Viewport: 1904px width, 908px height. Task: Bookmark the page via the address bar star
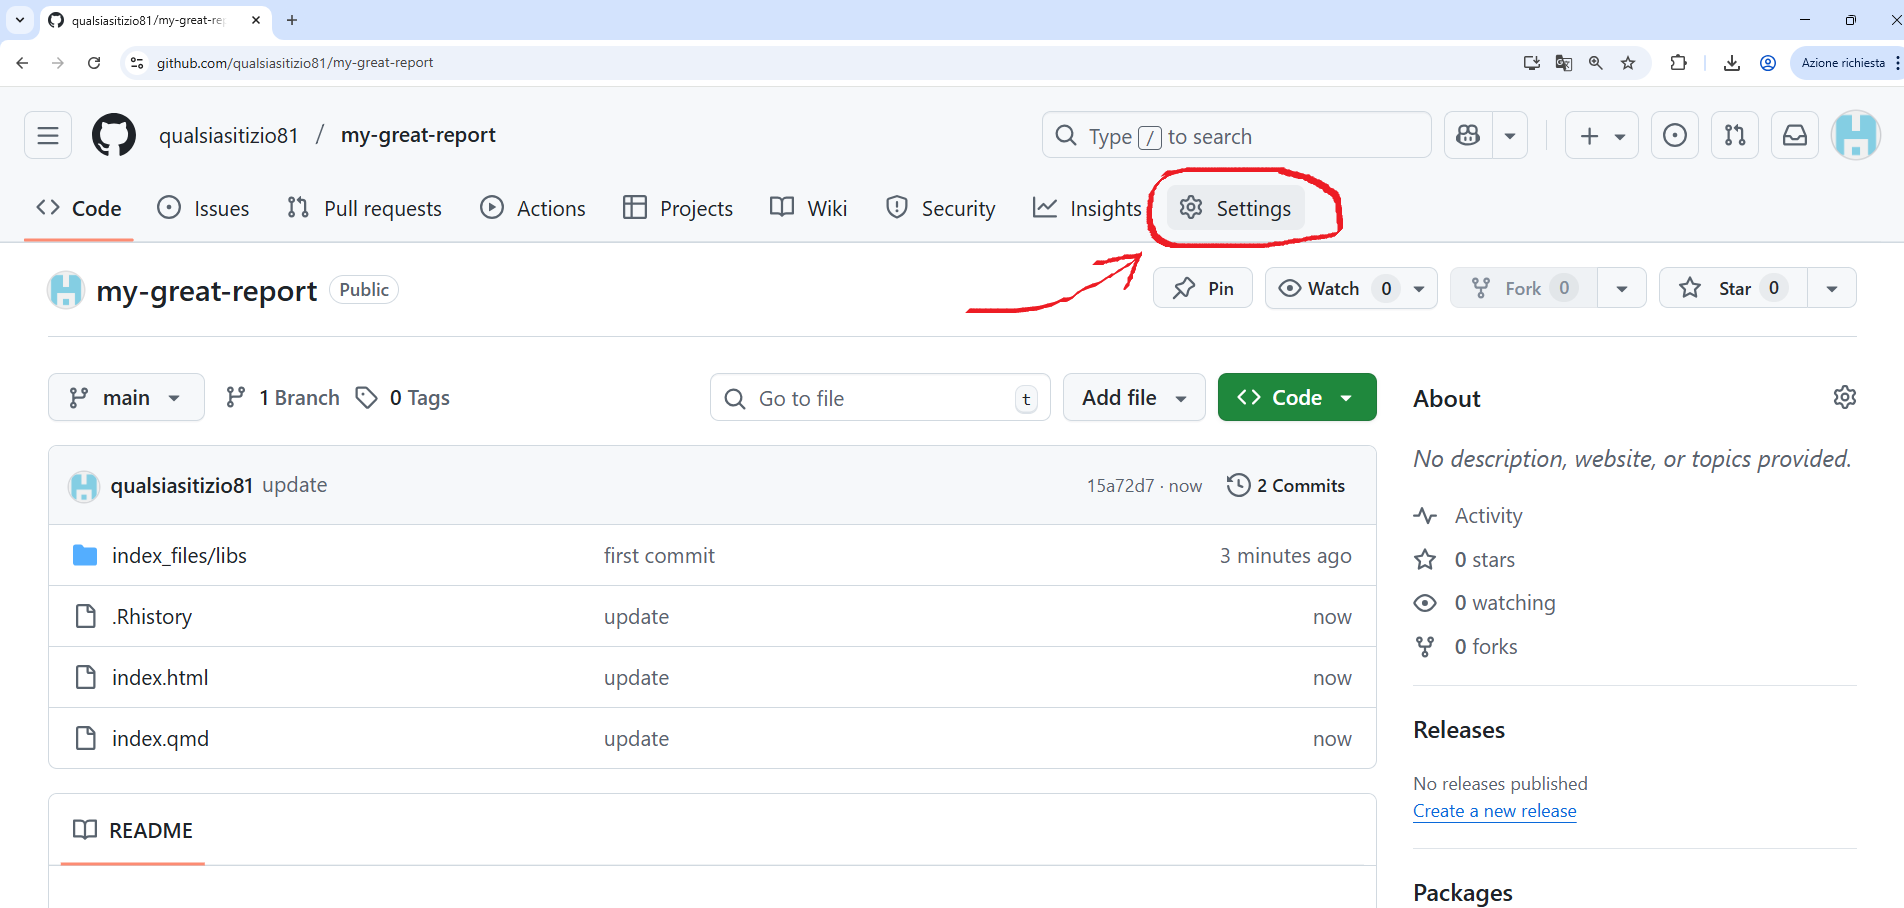1628,62
